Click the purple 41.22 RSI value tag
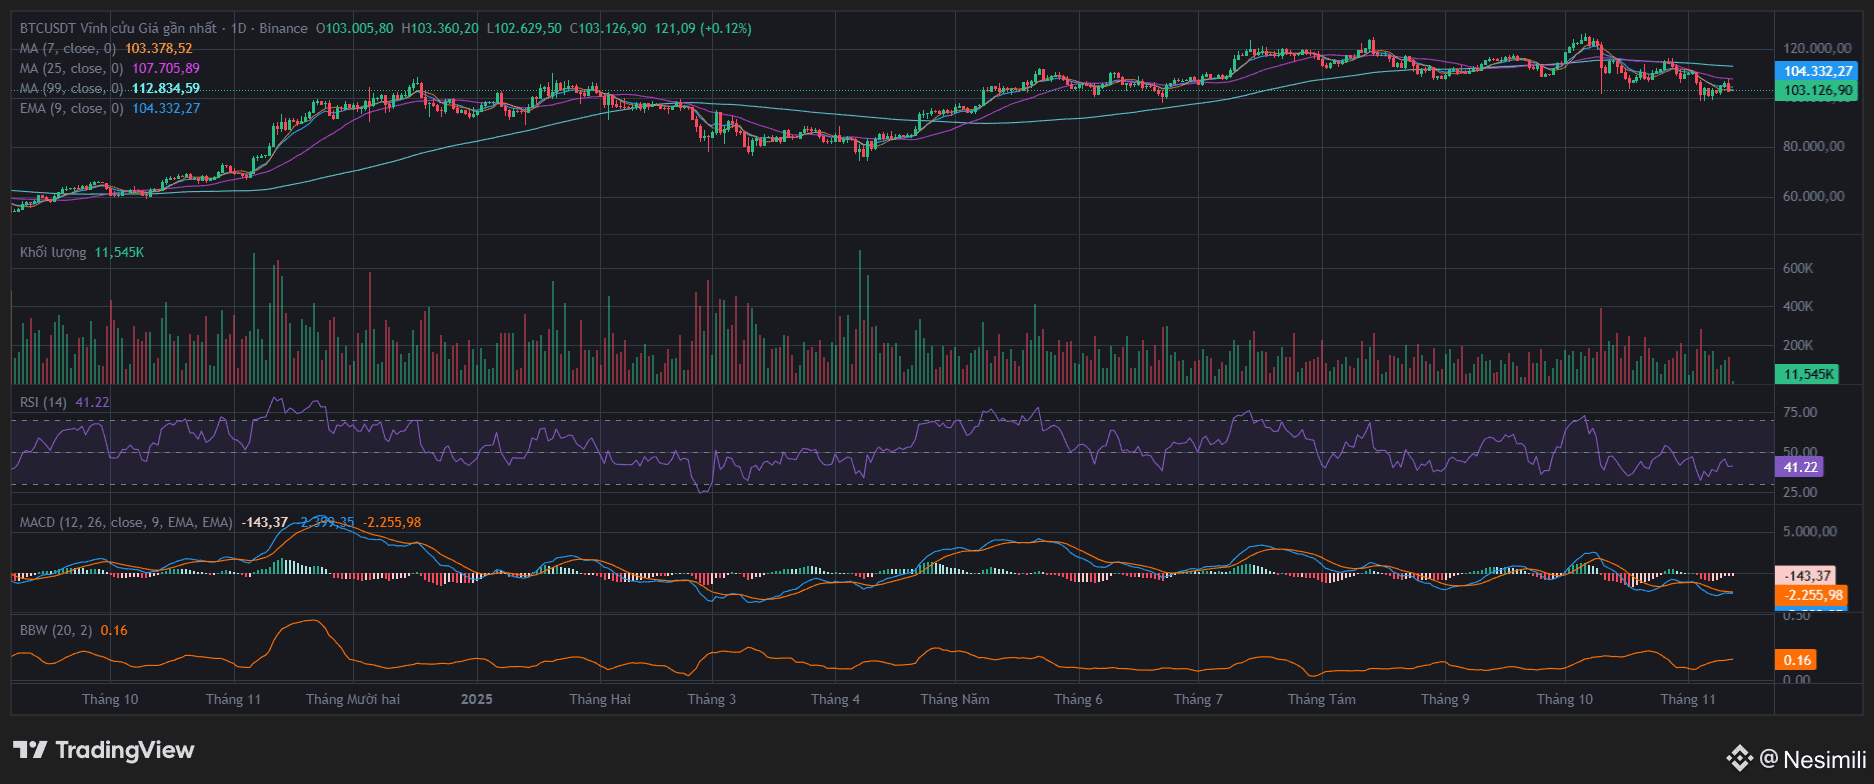 1799,467
